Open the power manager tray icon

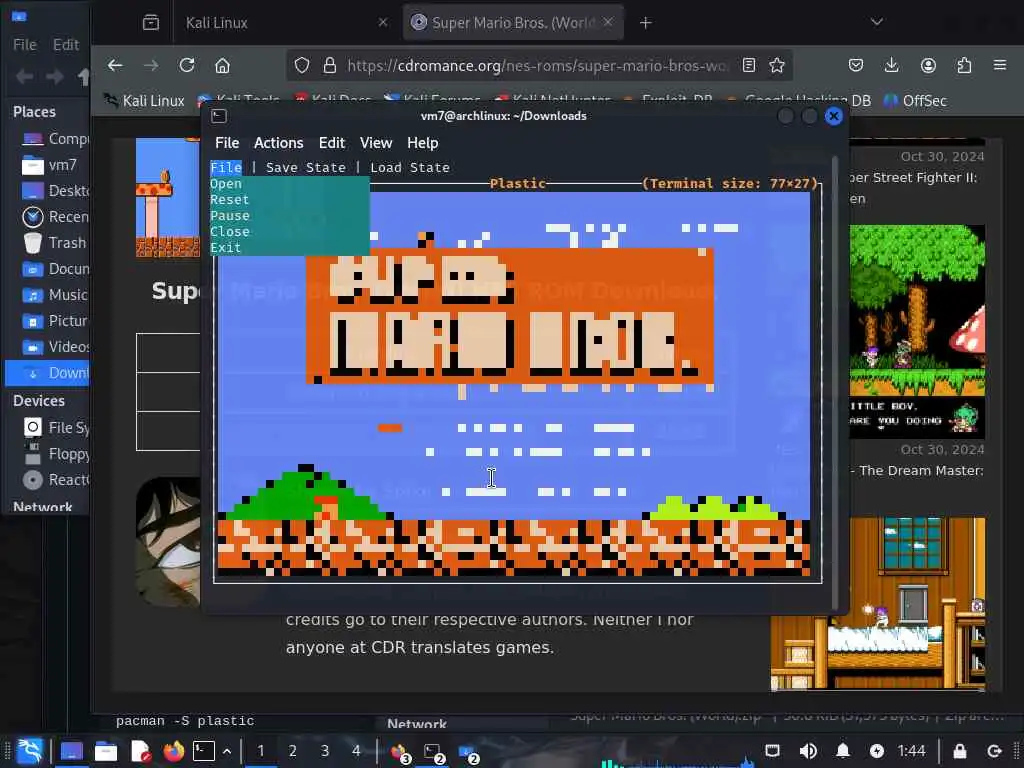click(x=876, y=751)
